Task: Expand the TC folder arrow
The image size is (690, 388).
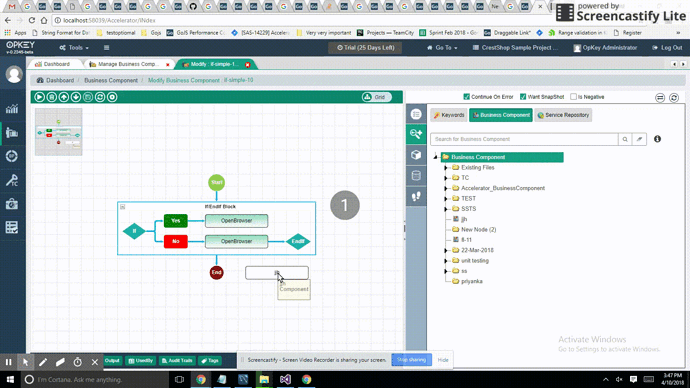Action: pos(445,178)
